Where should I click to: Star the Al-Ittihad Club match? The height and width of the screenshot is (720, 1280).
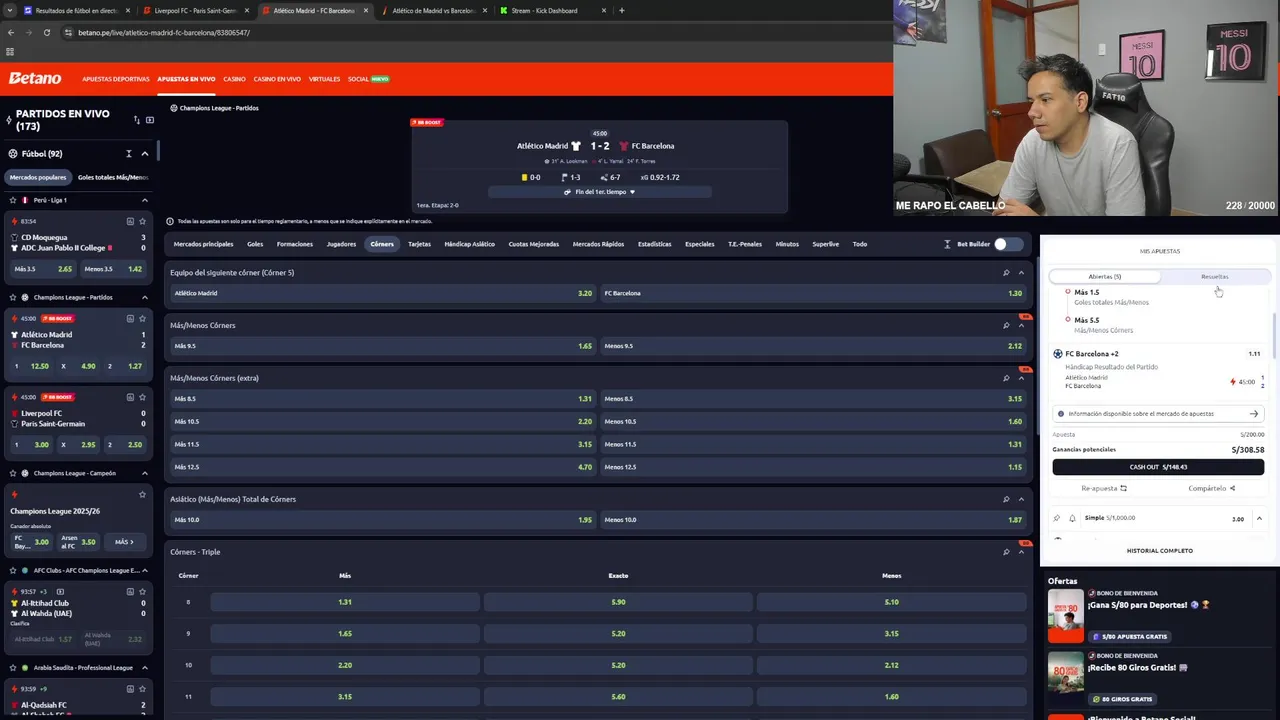(x=142, y=591)
